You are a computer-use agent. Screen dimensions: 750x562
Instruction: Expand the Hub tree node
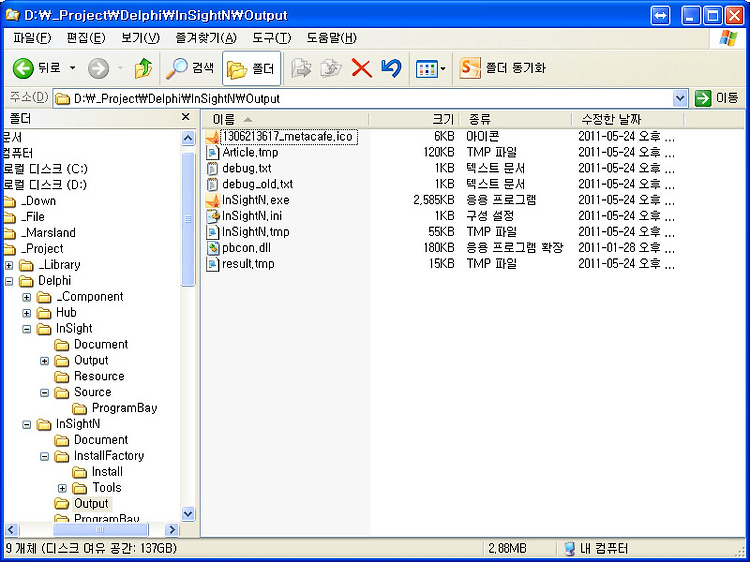(x=27, y=313)
